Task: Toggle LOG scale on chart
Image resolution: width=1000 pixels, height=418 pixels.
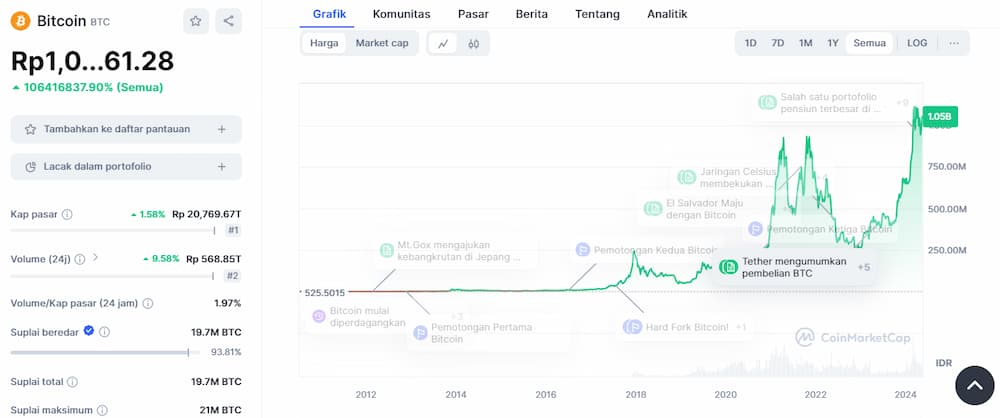Action: tap(917, 43)
